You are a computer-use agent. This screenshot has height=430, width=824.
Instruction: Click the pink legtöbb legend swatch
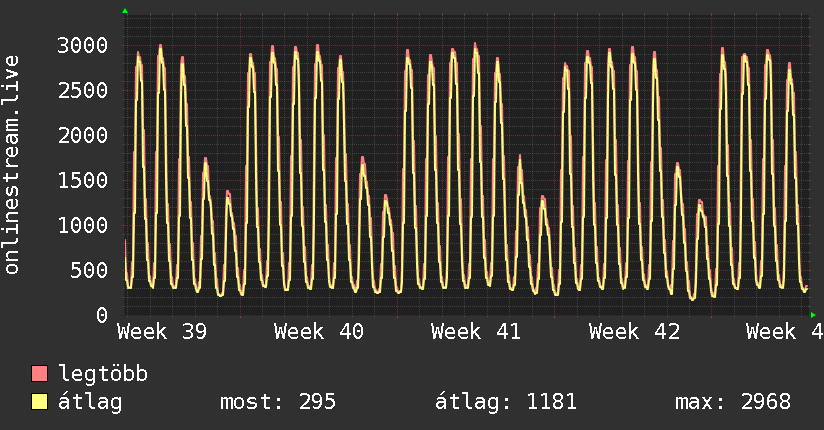[39, 373]
